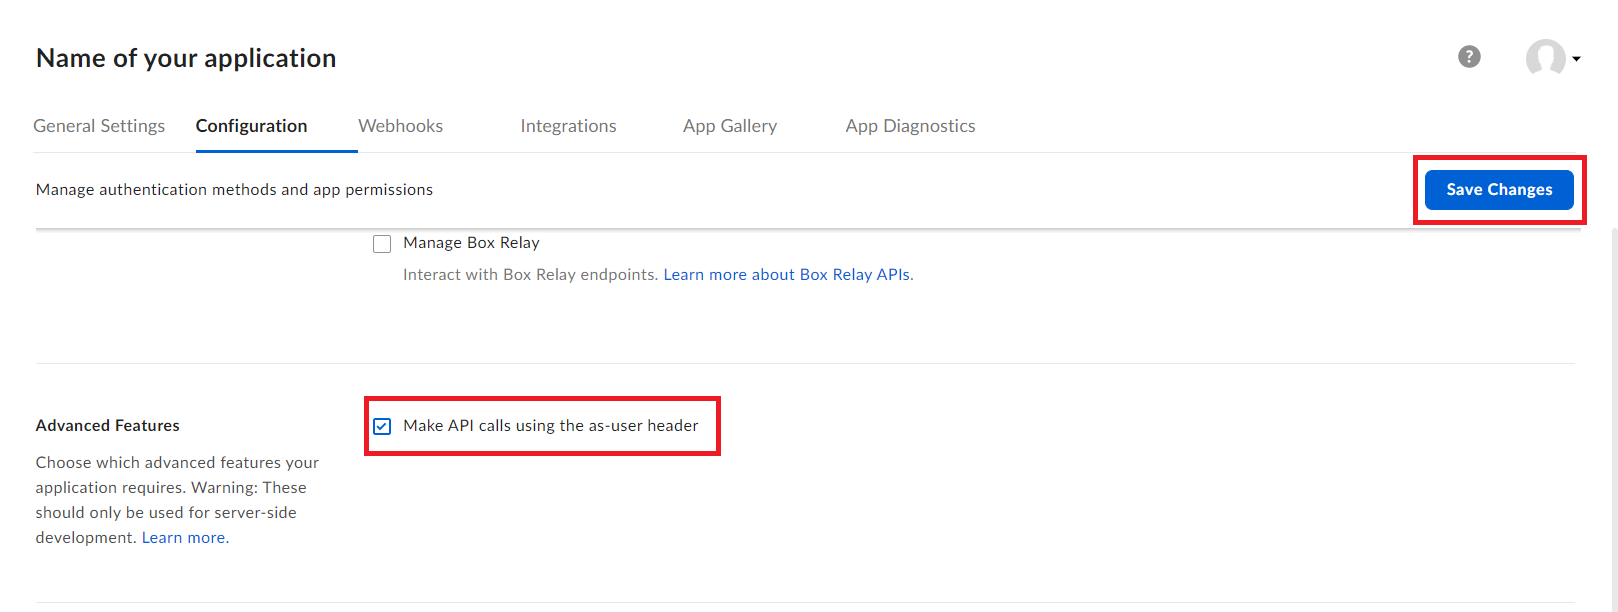Image resolution: width=1618 pixels, height=612 pixels.
Task: Open the Webhooks tab
Action: (400, 126)
